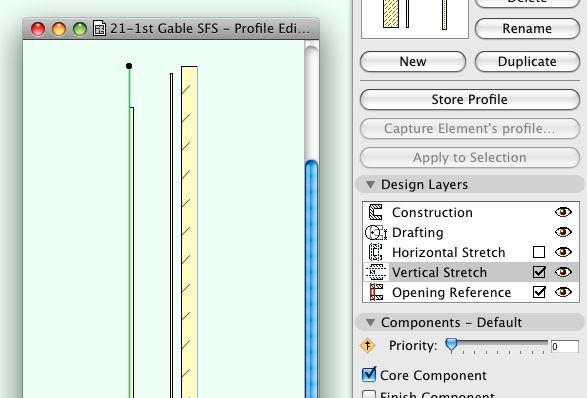
Task: Click Capture Element's profile button
Action: click(469, 128)
